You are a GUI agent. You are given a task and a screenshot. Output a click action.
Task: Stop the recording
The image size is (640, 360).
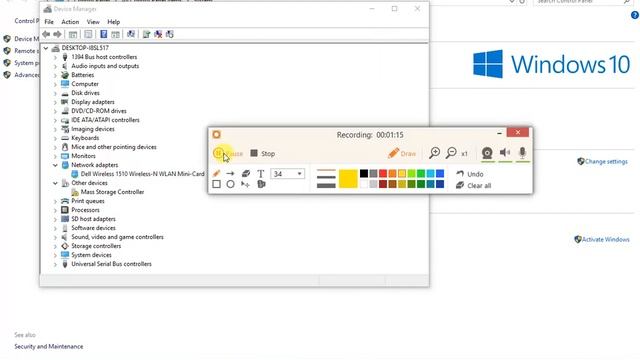[262, 153]
